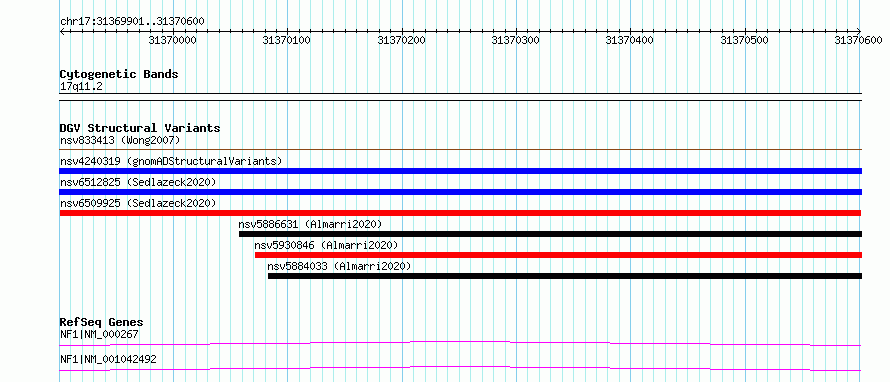Select variant label nsv5884033 (Almarri2020)

pos(339,266)
